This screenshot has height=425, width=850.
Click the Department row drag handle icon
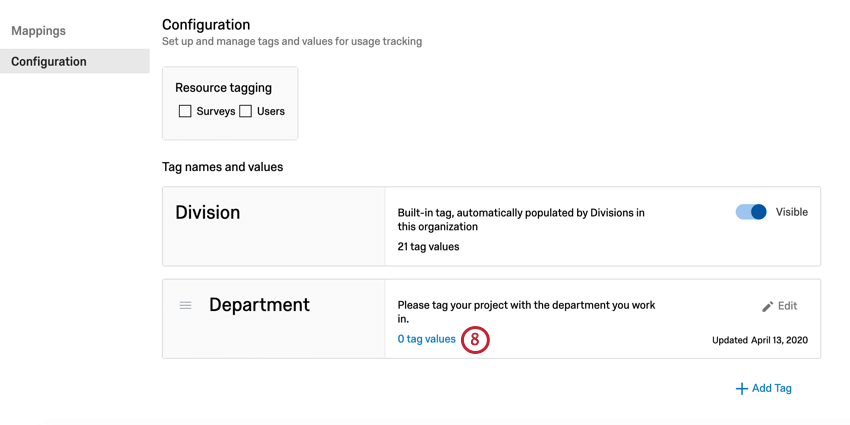(185, 306)
